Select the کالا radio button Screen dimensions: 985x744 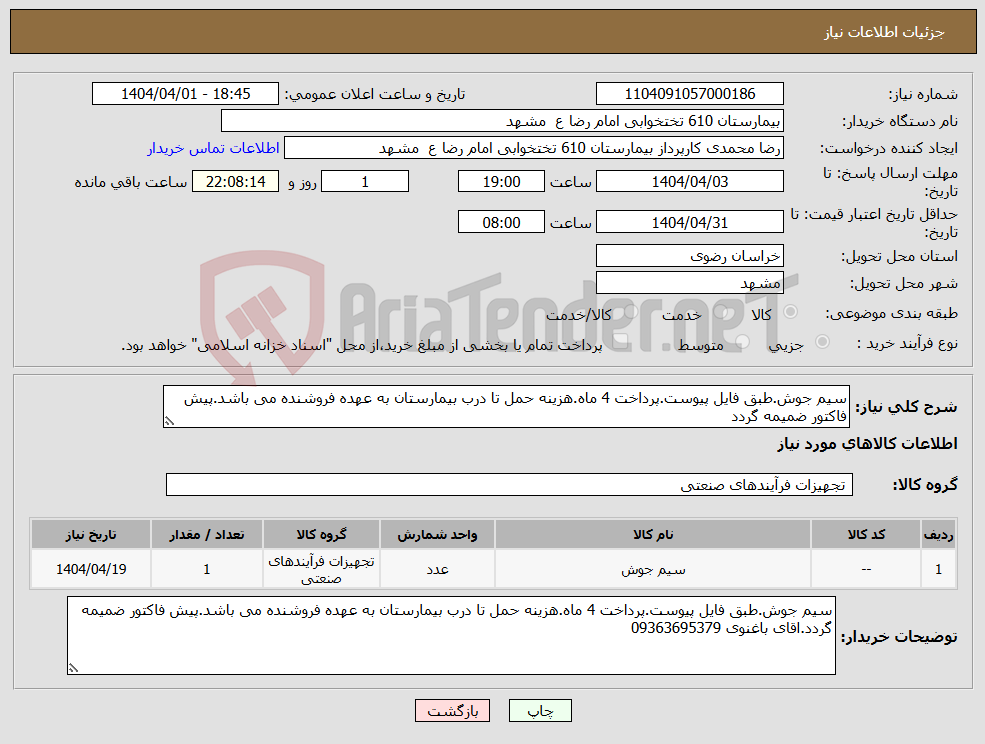coord(791,312)
